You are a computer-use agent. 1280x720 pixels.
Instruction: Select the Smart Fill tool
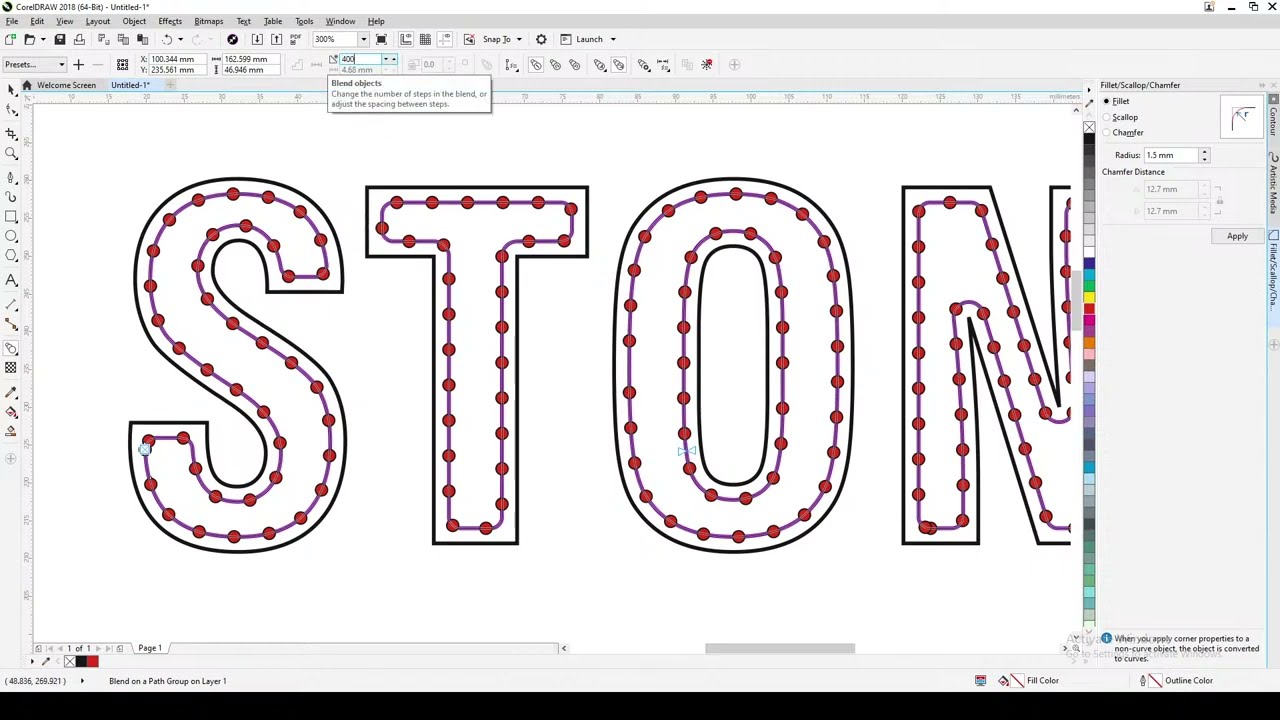(11, 431)
